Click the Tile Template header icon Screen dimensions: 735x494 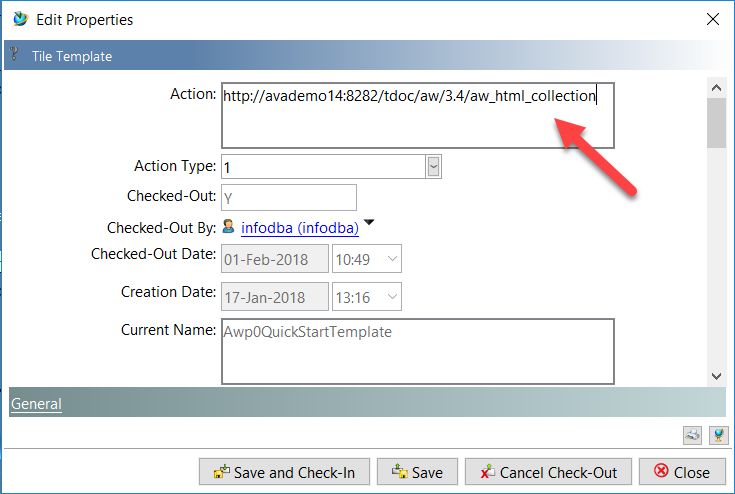pyautogui.click(x=14, y=56)
